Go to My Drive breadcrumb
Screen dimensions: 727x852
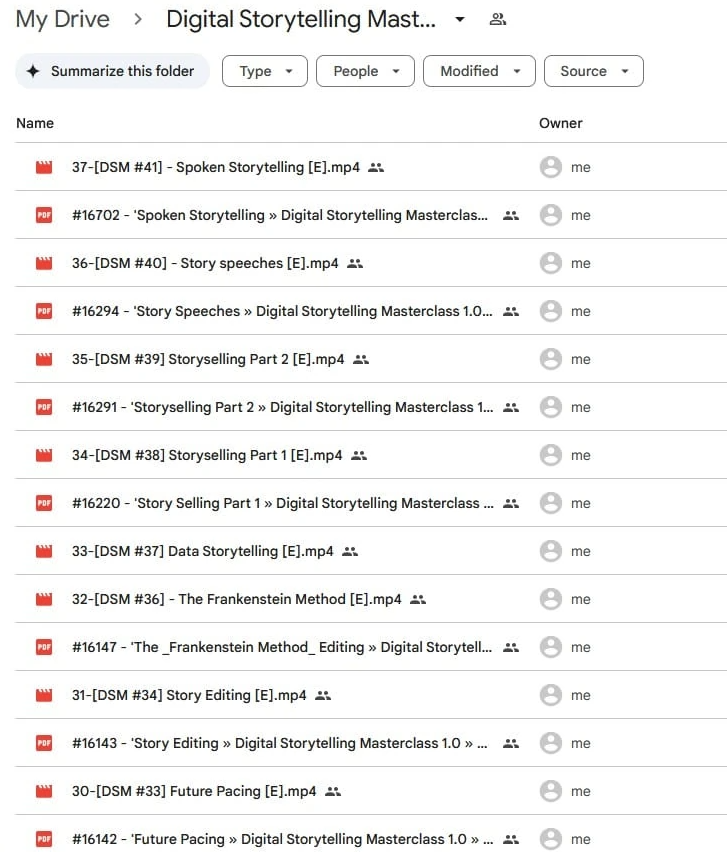pyautogui.click(x=62, y=20)
